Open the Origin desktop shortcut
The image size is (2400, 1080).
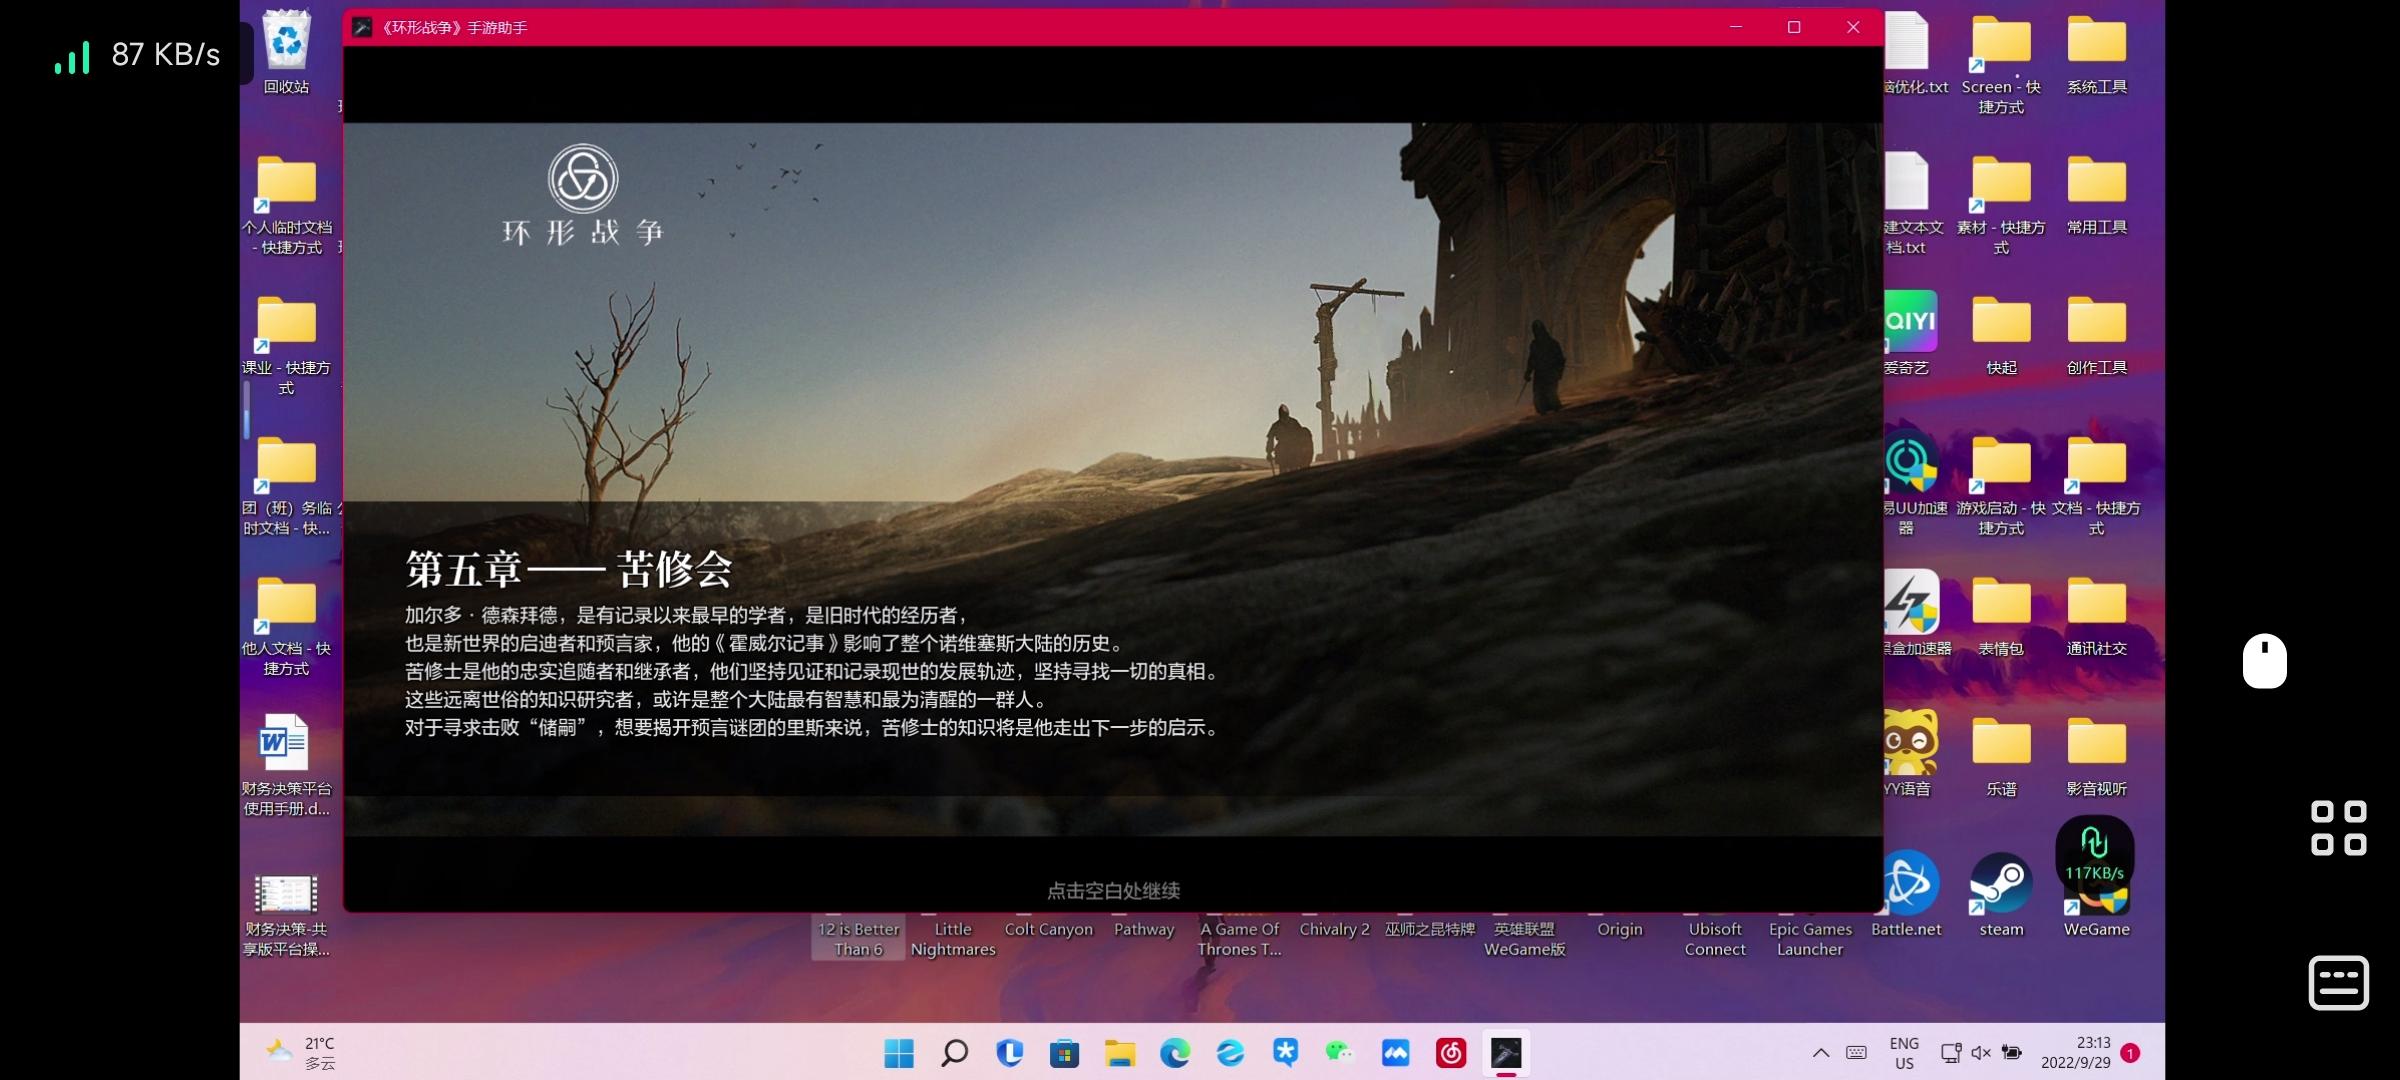pyautogui.click(x=1619, y=928)
